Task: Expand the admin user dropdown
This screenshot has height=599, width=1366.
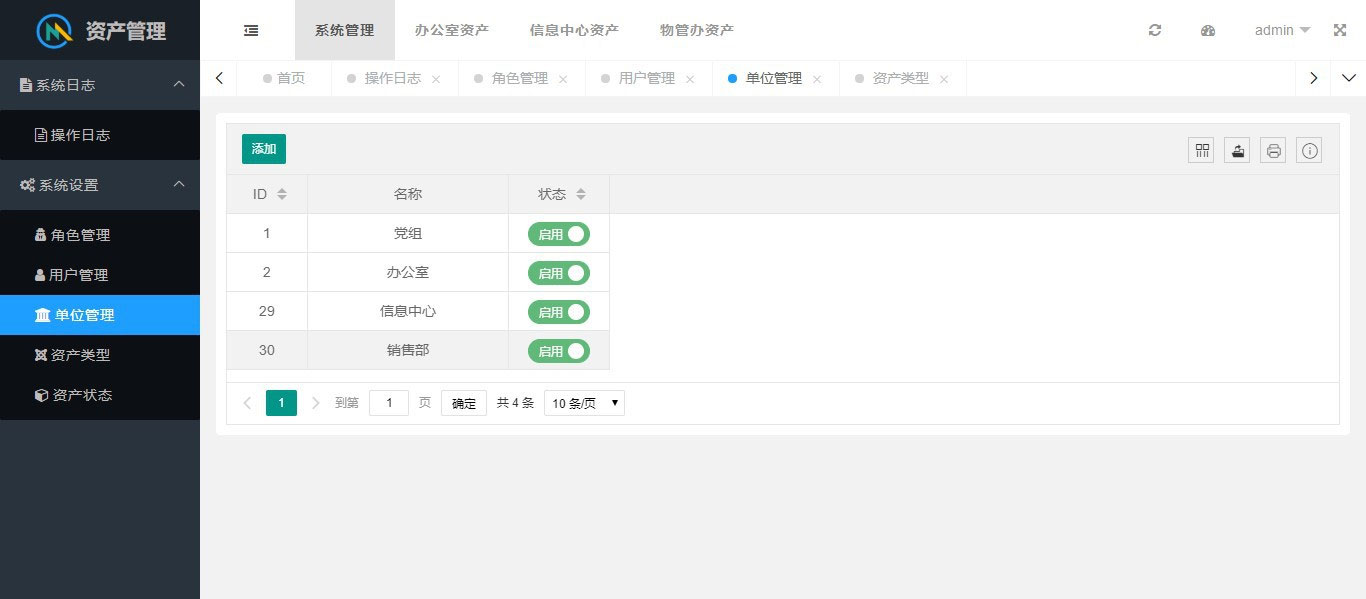Action: 1282,30
